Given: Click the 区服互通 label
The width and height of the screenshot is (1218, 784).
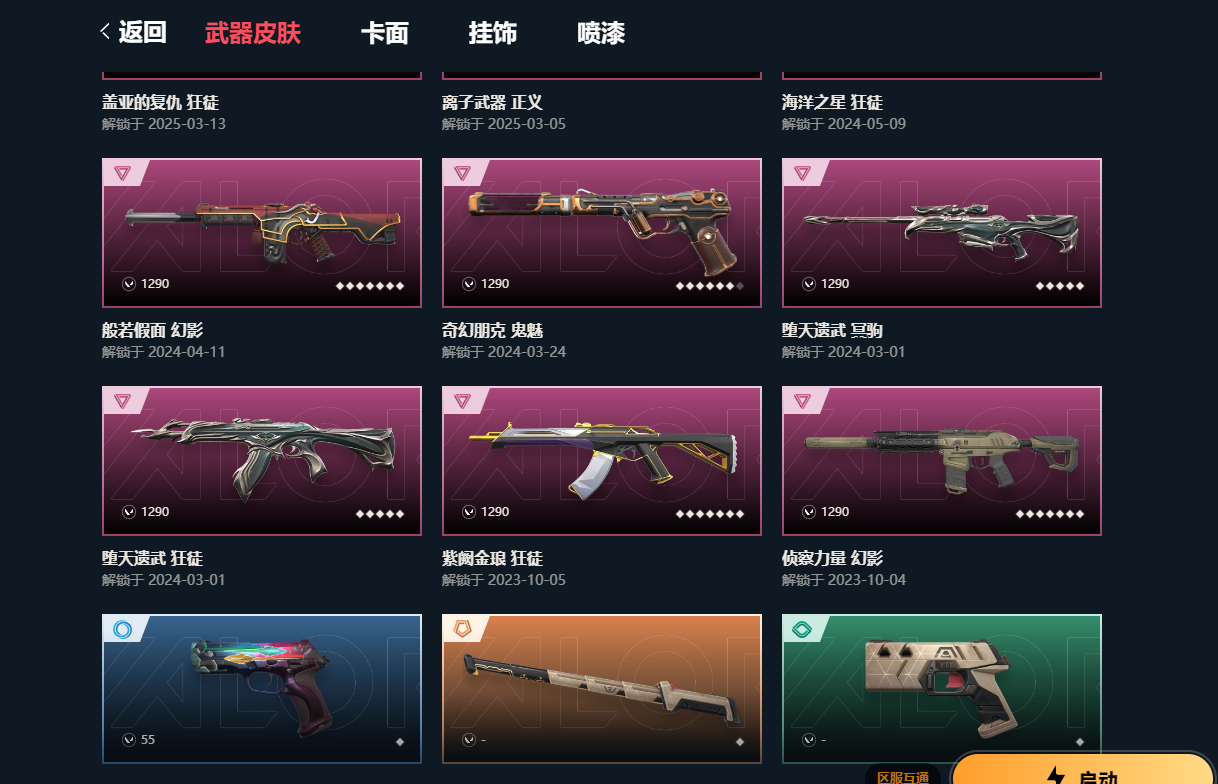Looking at the screenshot, I should pos(903,776).
